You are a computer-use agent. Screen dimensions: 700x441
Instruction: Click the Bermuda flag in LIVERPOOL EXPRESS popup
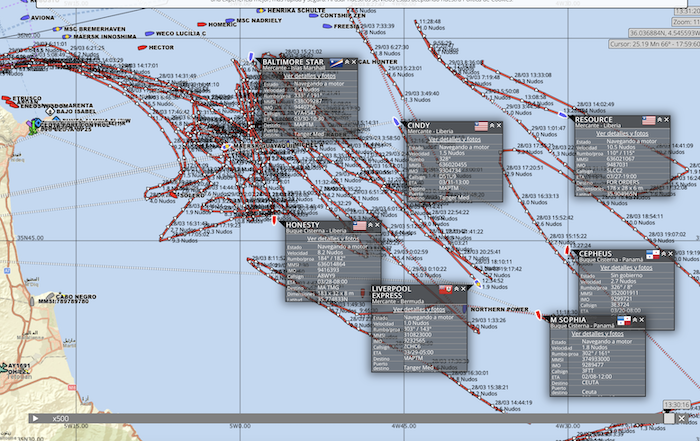click(x=445, y=289)
